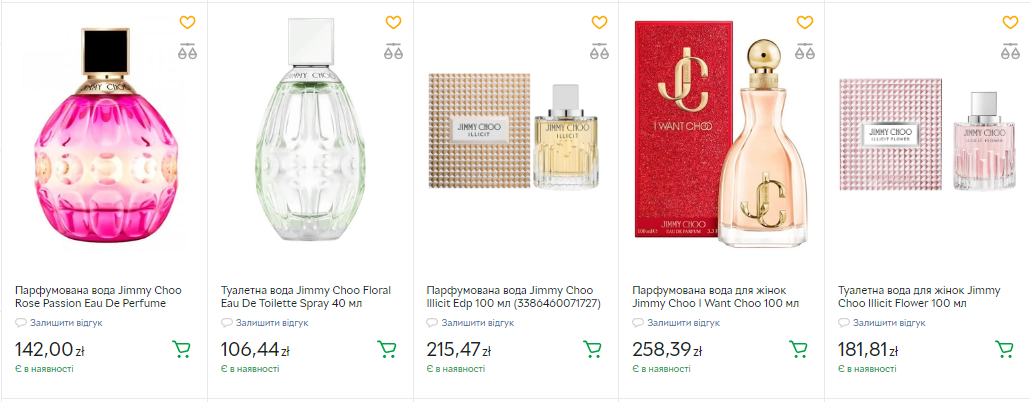
Task: Compare the Jimmy Choo Rose Passion perfume
Action: click(187, 53)
